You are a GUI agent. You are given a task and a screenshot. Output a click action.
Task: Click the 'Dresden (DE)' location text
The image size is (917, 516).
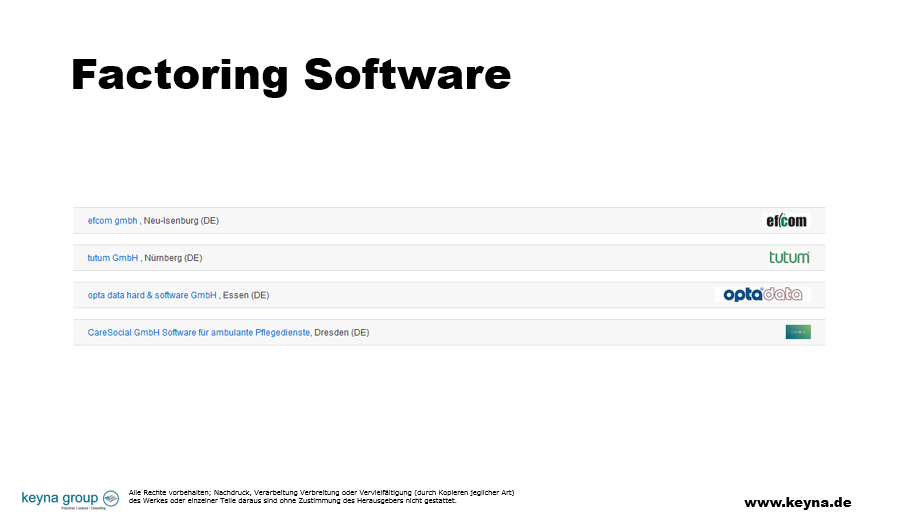[342, 332]
